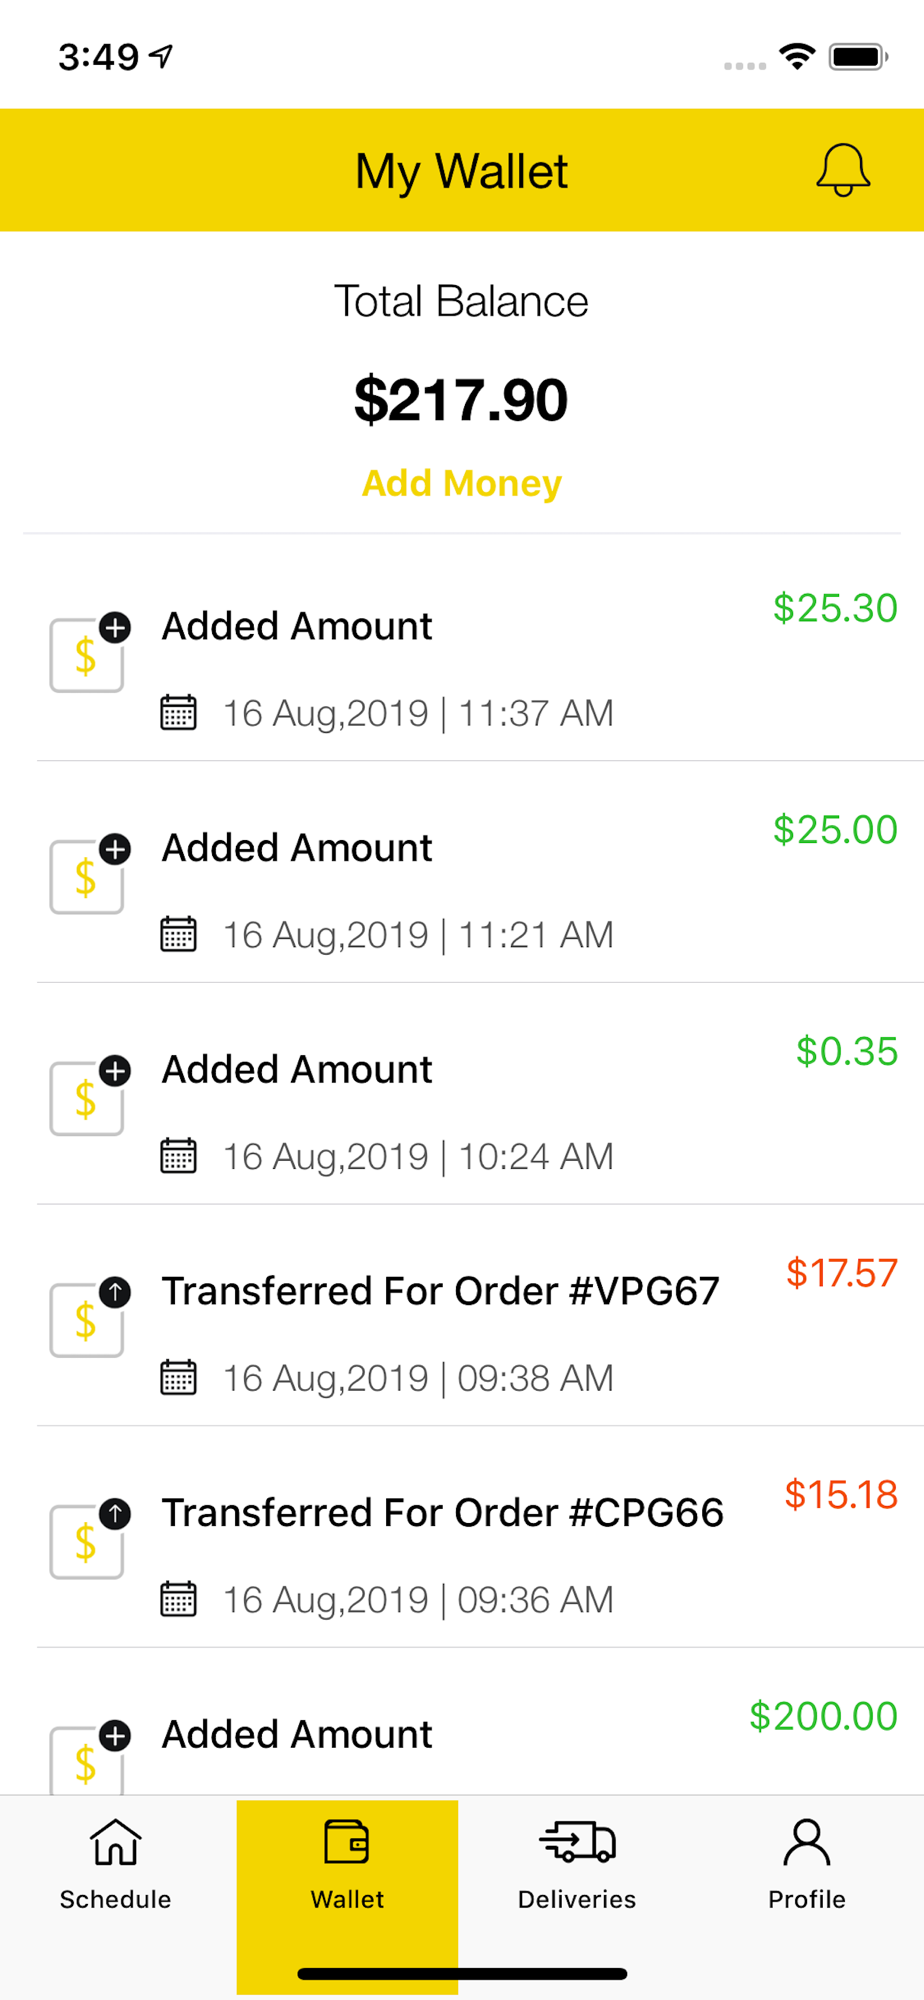Click wallet icon of $0.35 transaction
The image size is (924, 2000).
90,1096
